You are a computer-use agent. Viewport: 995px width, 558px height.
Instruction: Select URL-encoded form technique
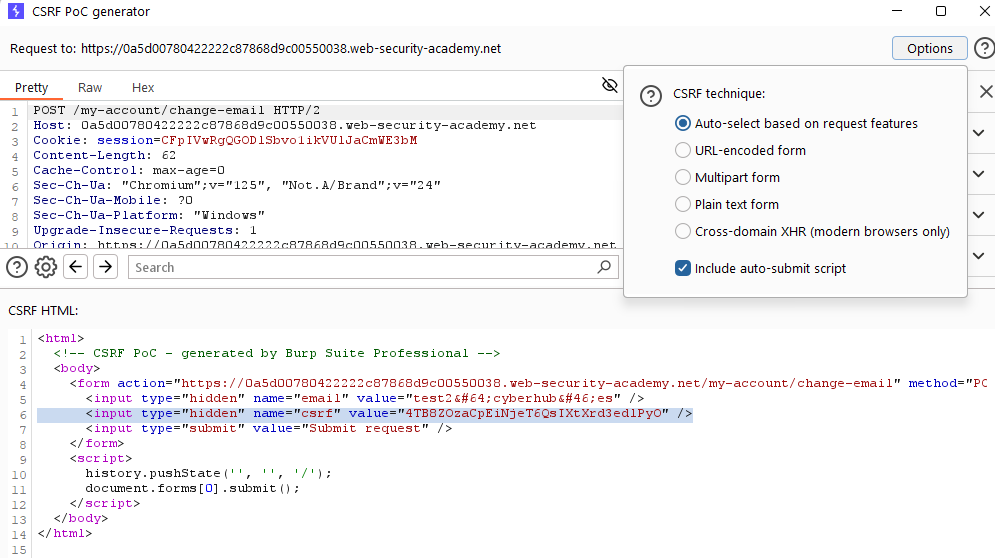741,150
